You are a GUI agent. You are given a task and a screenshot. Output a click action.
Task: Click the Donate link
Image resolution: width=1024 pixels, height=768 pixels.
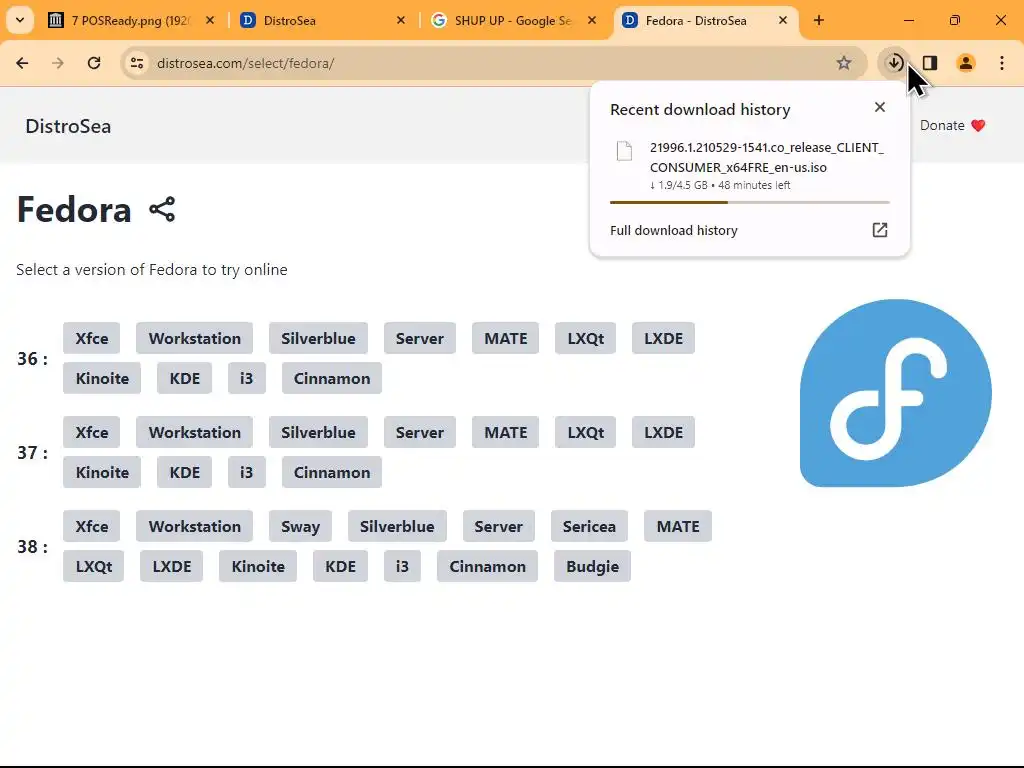pos(952,125)
